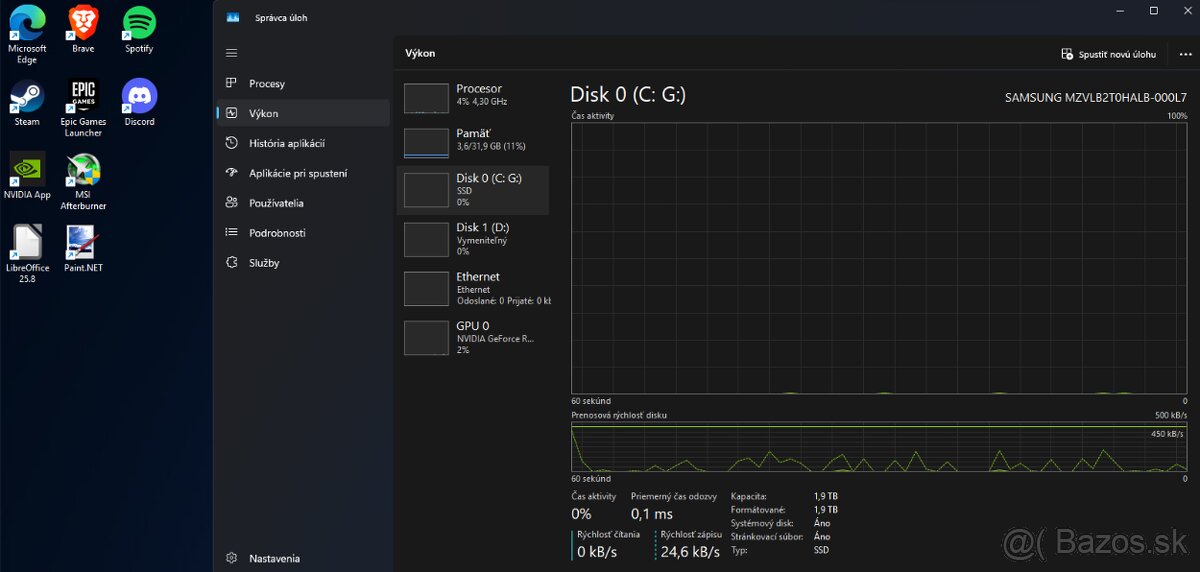The height and width of the screenshot is (572, 1200).
Task: Click the Disk 0 (C: G:) heading
Action: coord(628,95)
